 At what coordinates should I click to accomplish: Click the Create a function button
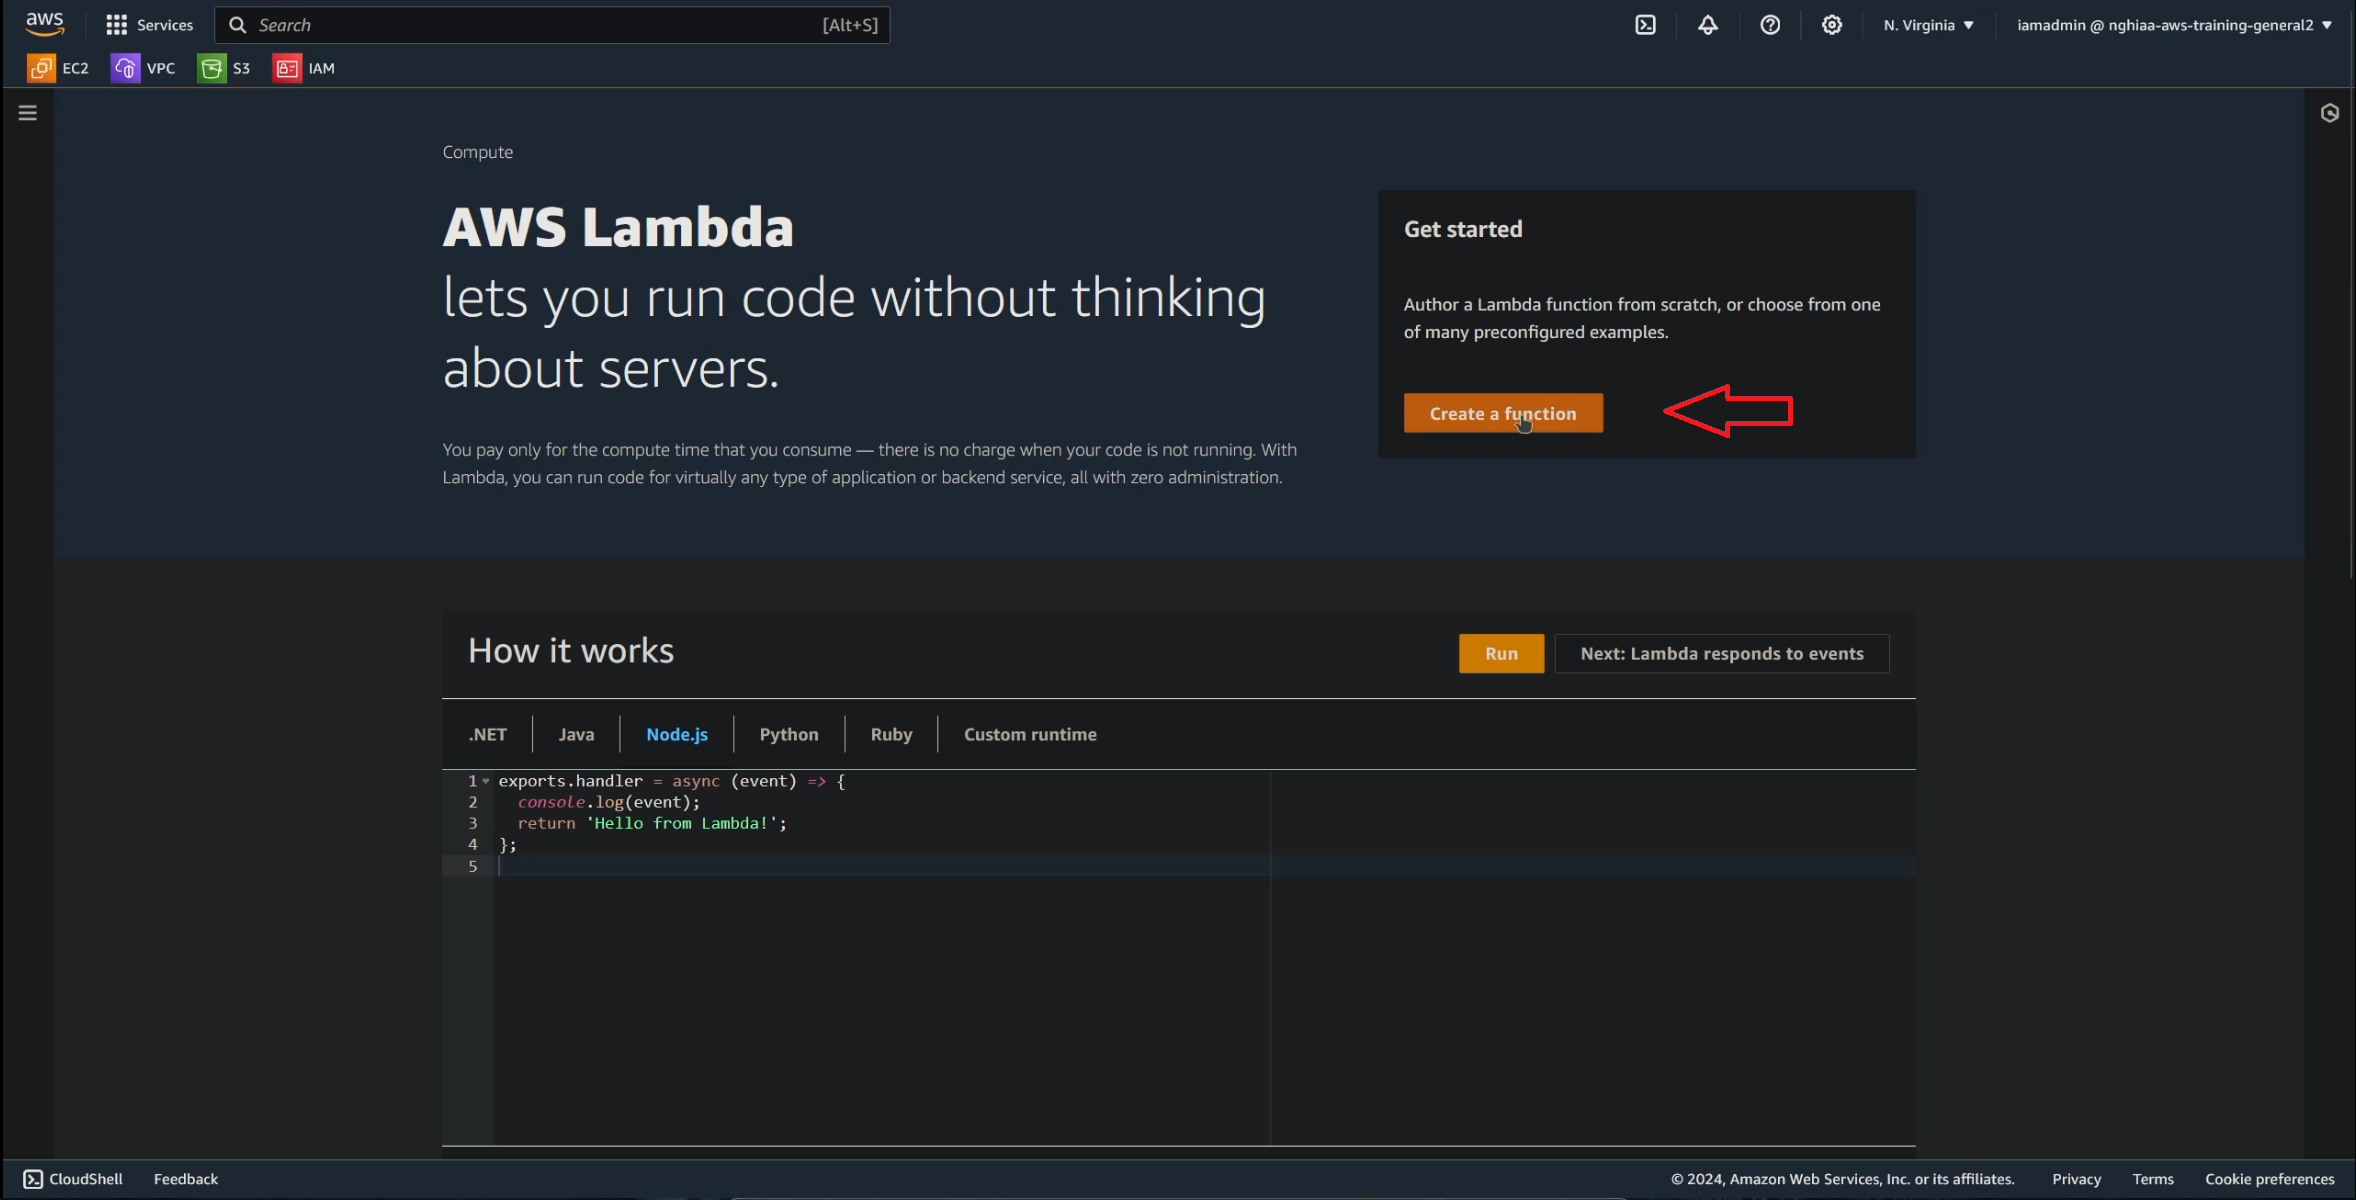pyautogui.click(x=1503, y=413)
